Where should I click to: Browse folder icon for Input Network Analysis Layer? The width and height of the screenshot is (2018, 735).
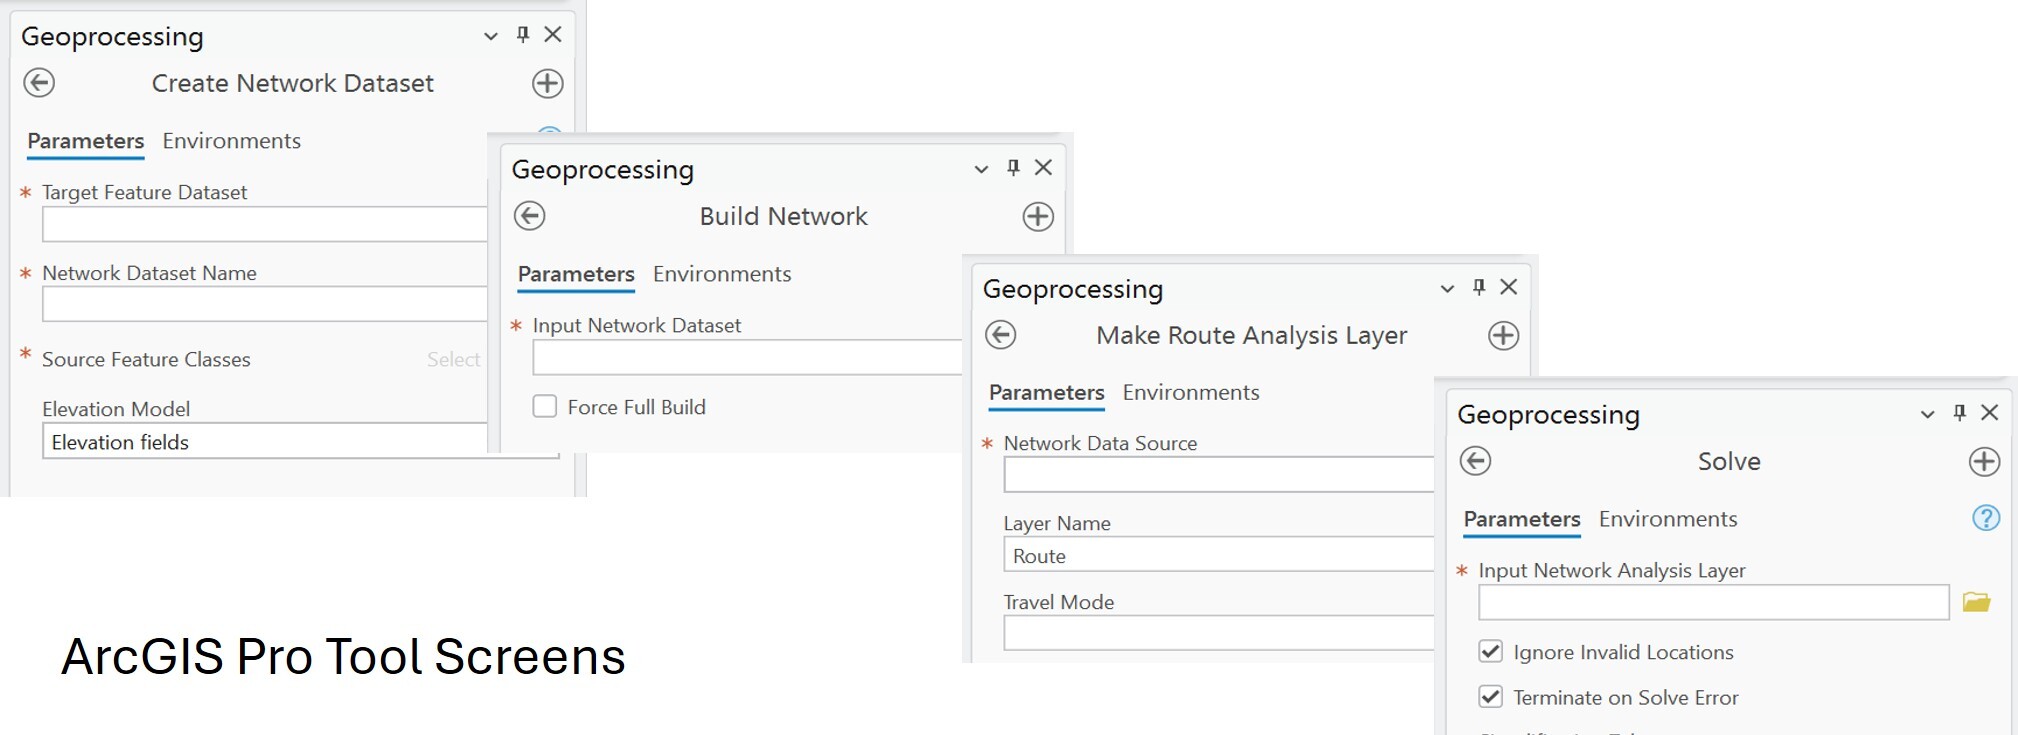[x=1976, y=602]
